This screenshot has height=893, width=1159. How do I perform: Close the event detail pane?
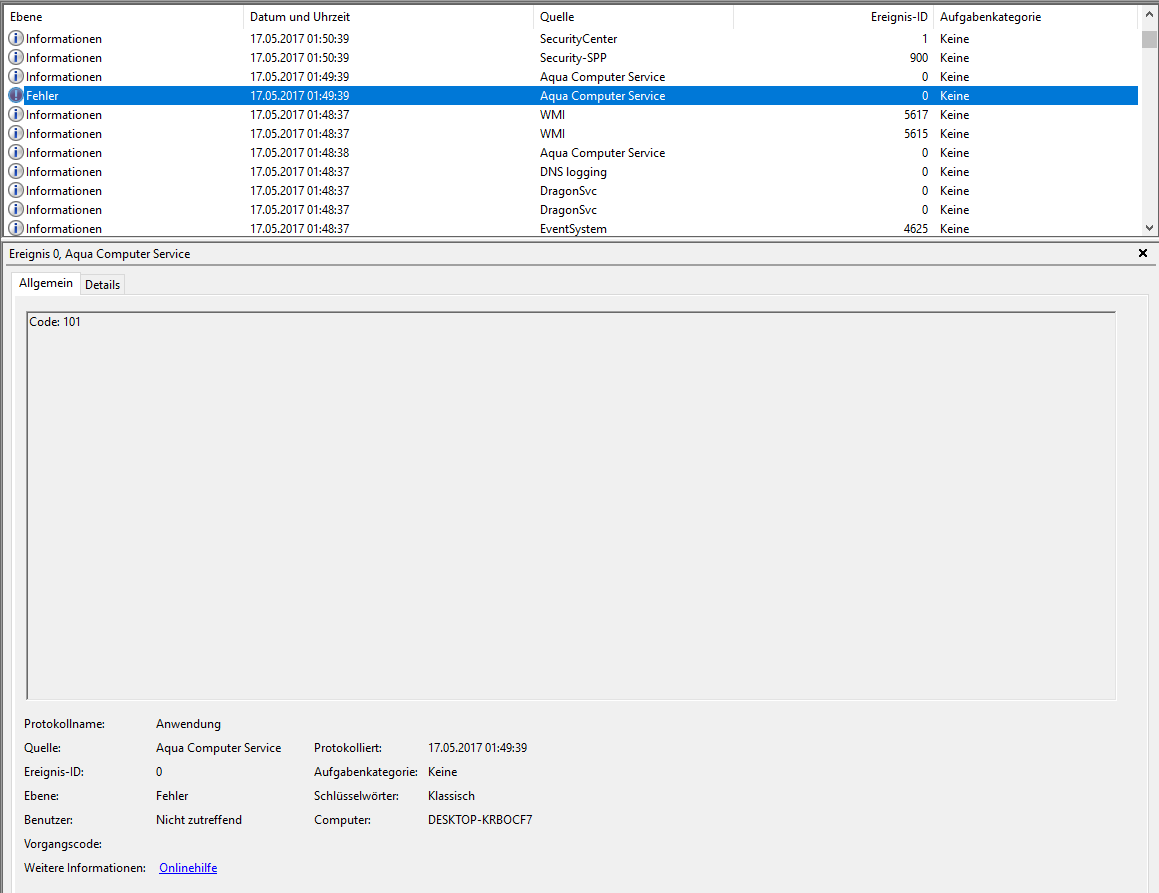point(1143,254)
